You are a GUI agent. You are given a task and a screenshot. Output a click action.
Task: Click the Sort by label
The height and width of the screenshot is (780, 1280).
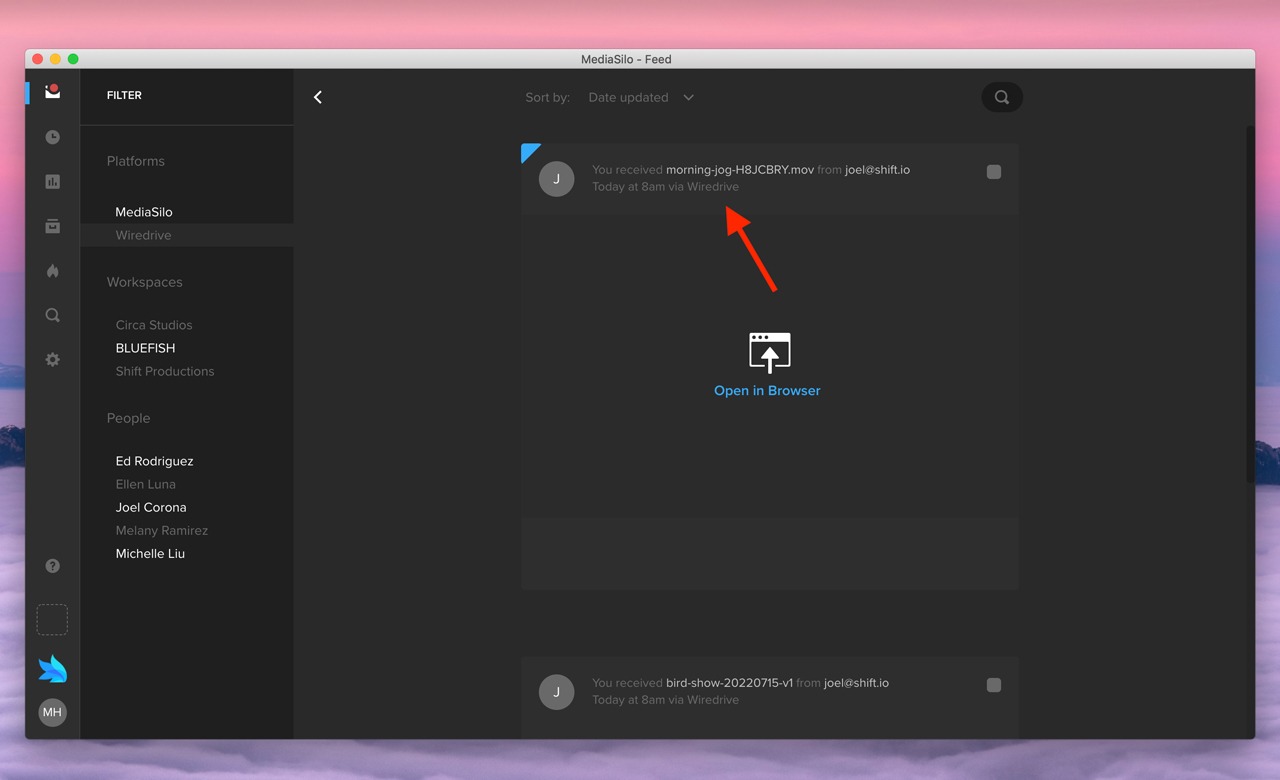[x=548, y=97]
